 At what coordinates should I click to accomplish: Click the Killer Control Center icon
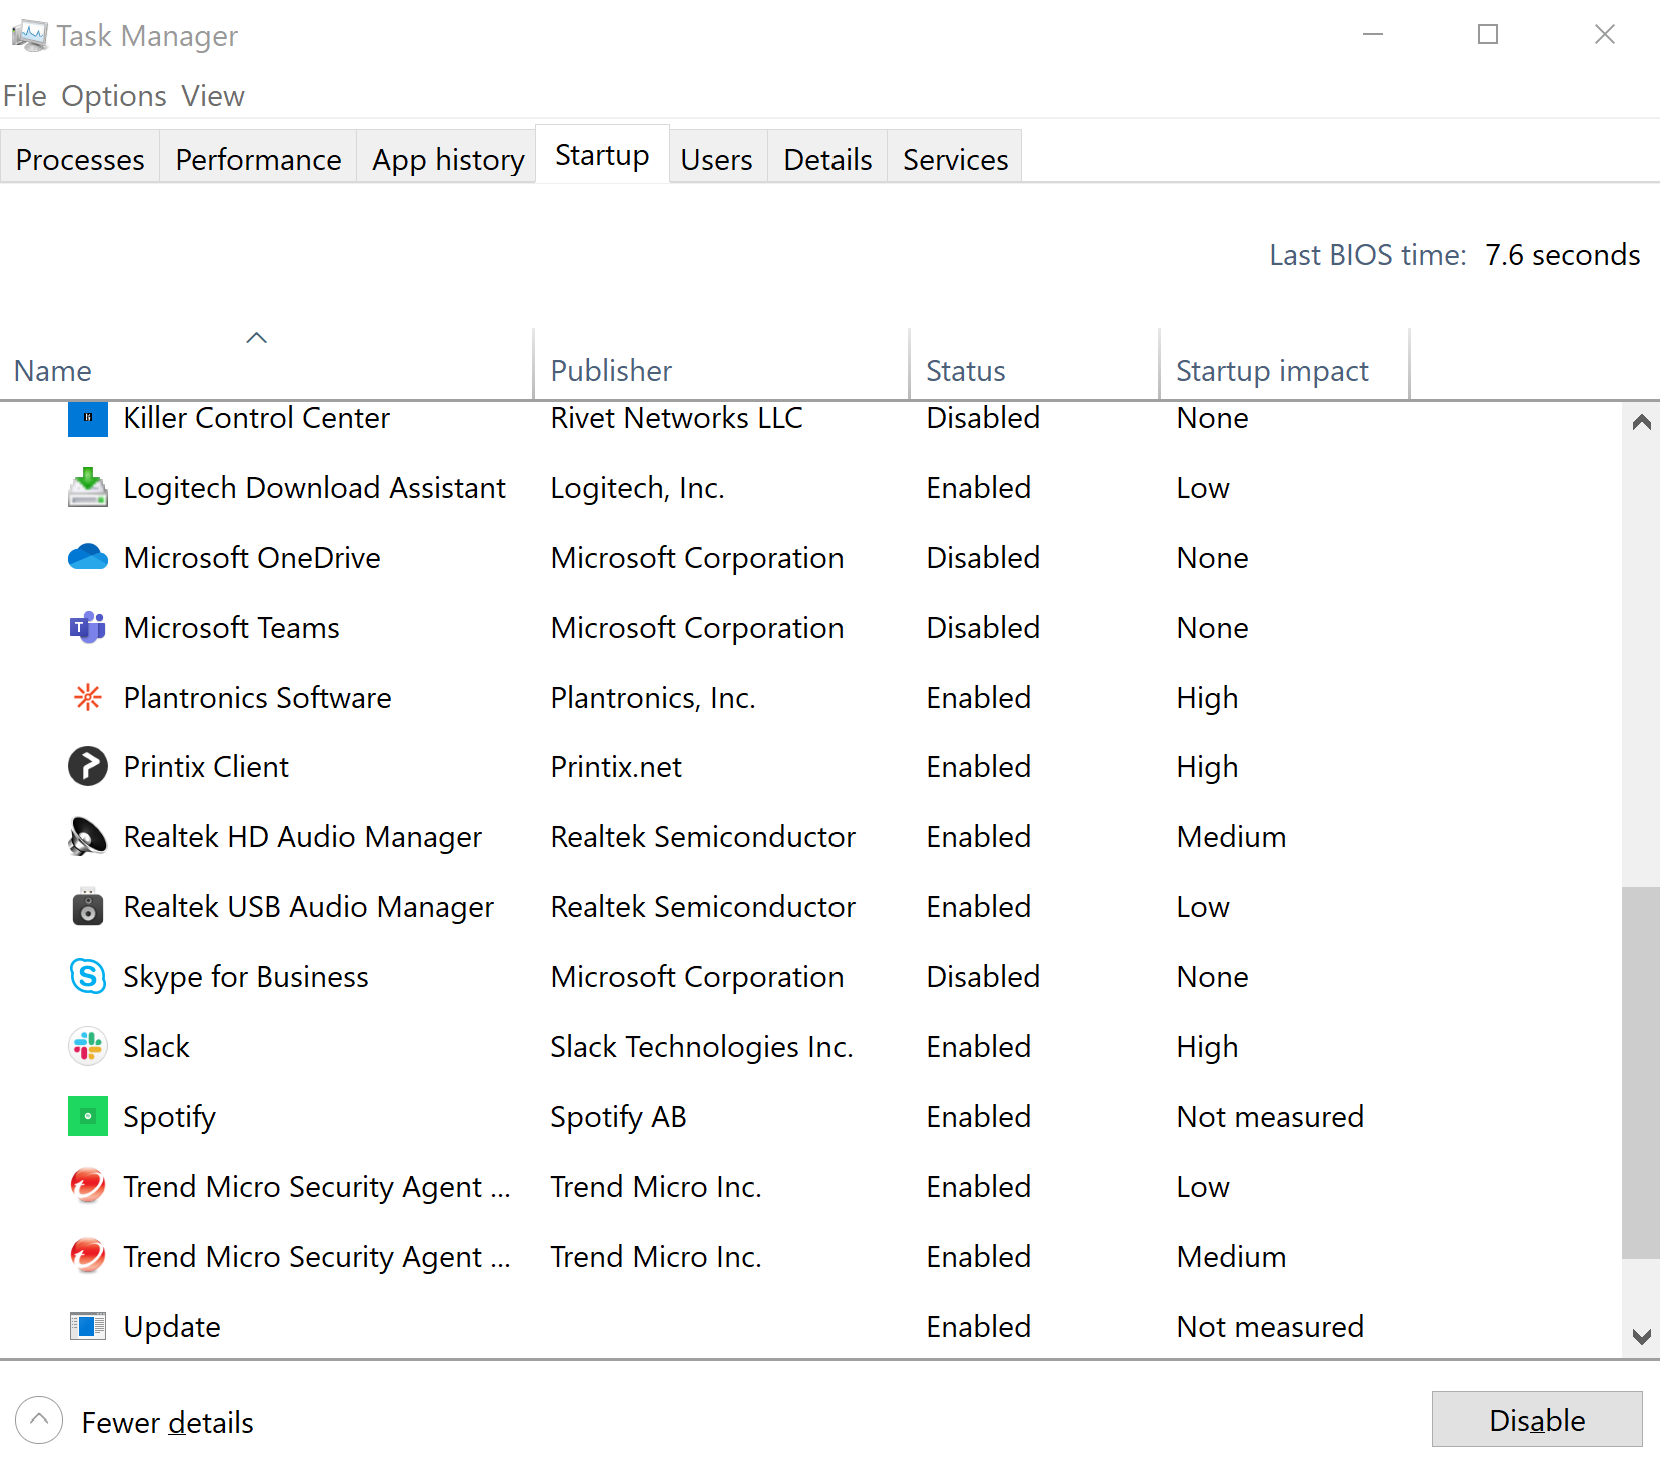pos(88,418)
